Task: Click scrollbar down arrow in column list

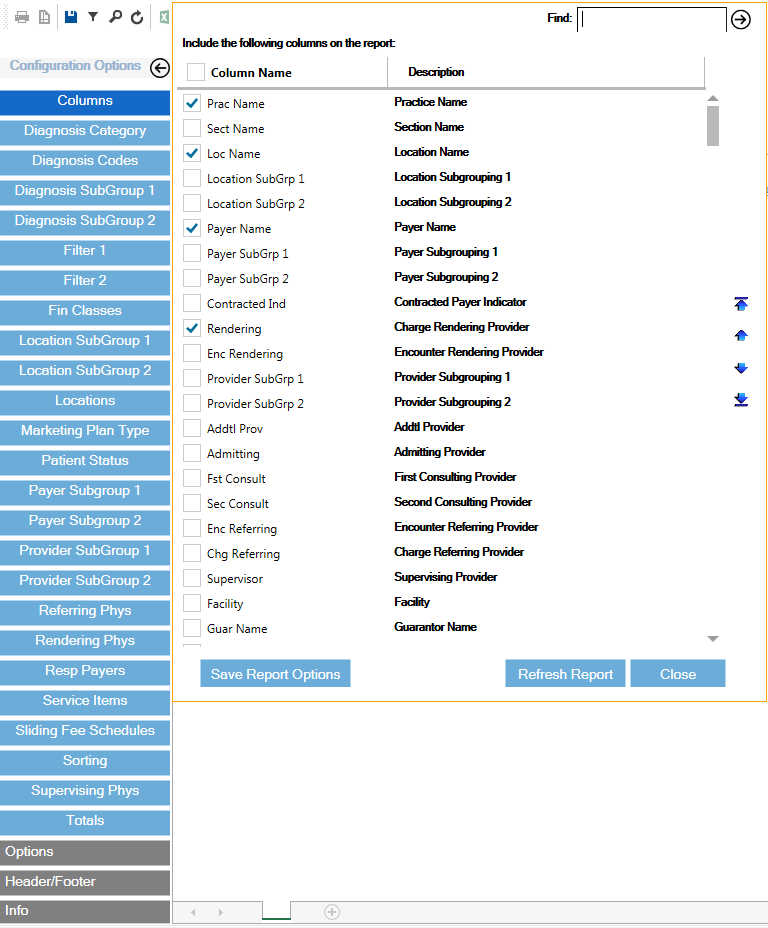Action: (713, 639)
